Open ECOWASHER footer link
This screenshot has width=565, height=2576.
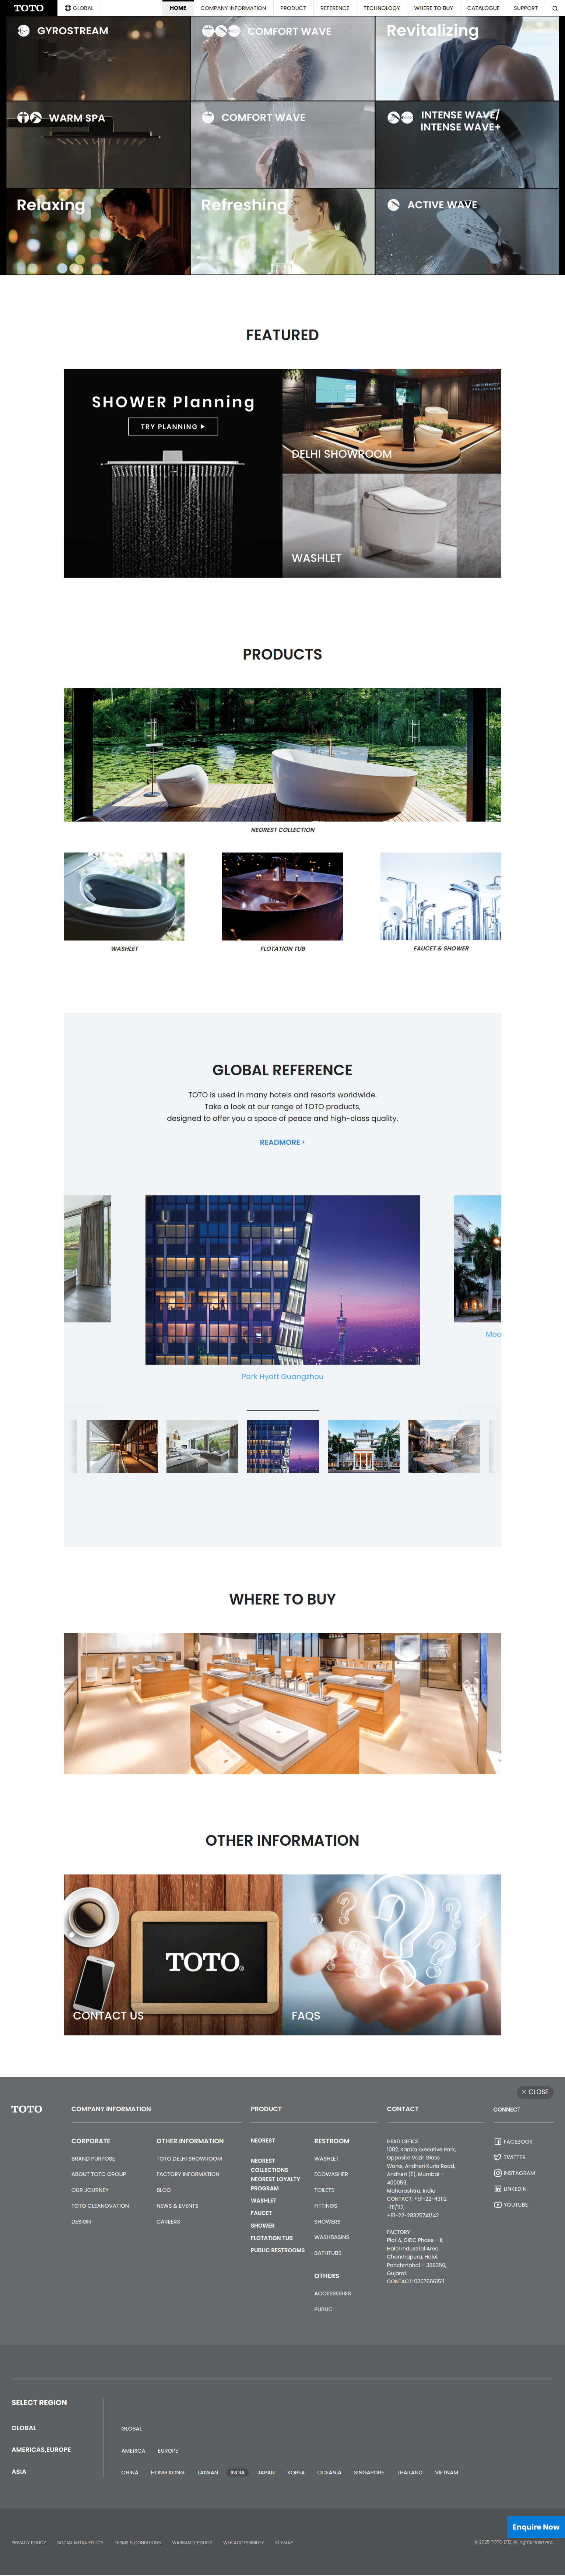click(331, 2174)
